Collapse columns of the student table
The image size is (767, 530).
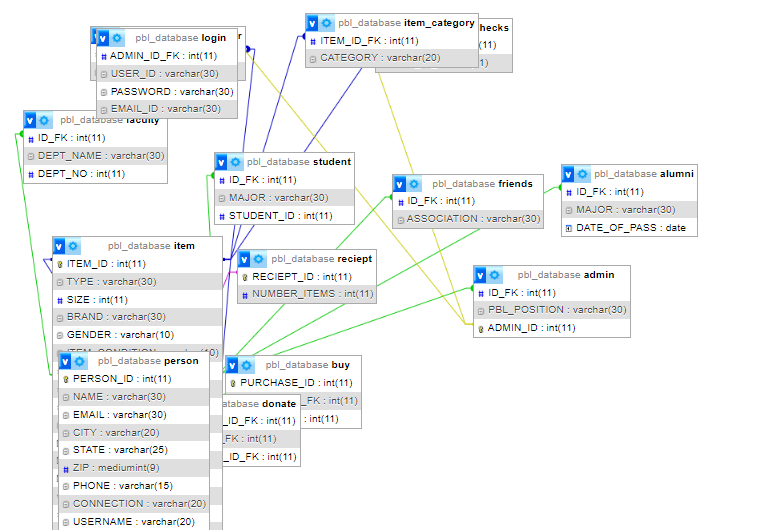pos(221,162)
